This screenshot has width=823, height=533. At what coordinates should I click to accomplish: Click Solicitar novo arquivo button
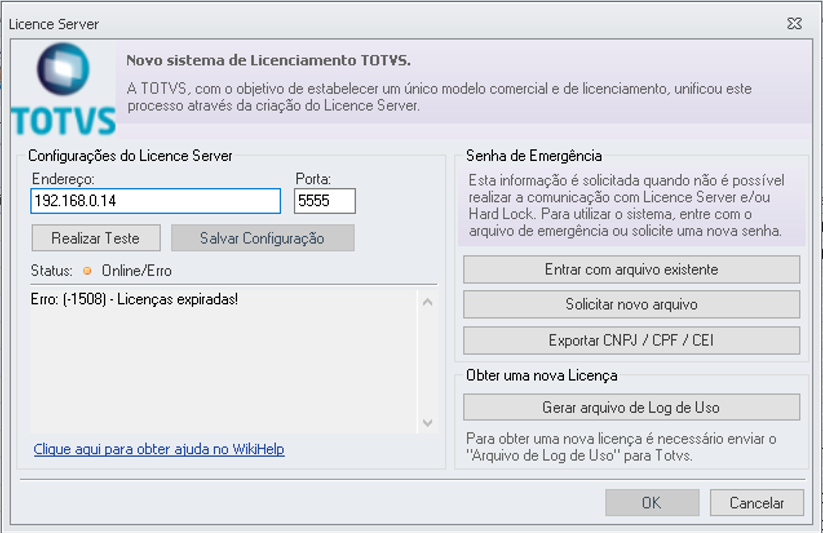631,305
